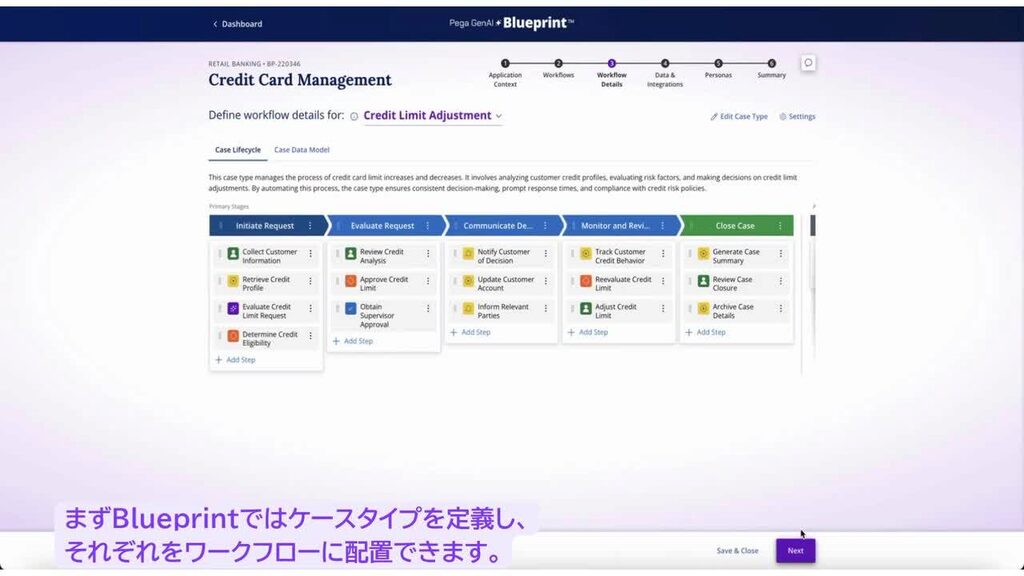
Task: Go to the Data & Integrations step
Action: tap(664, 63)
